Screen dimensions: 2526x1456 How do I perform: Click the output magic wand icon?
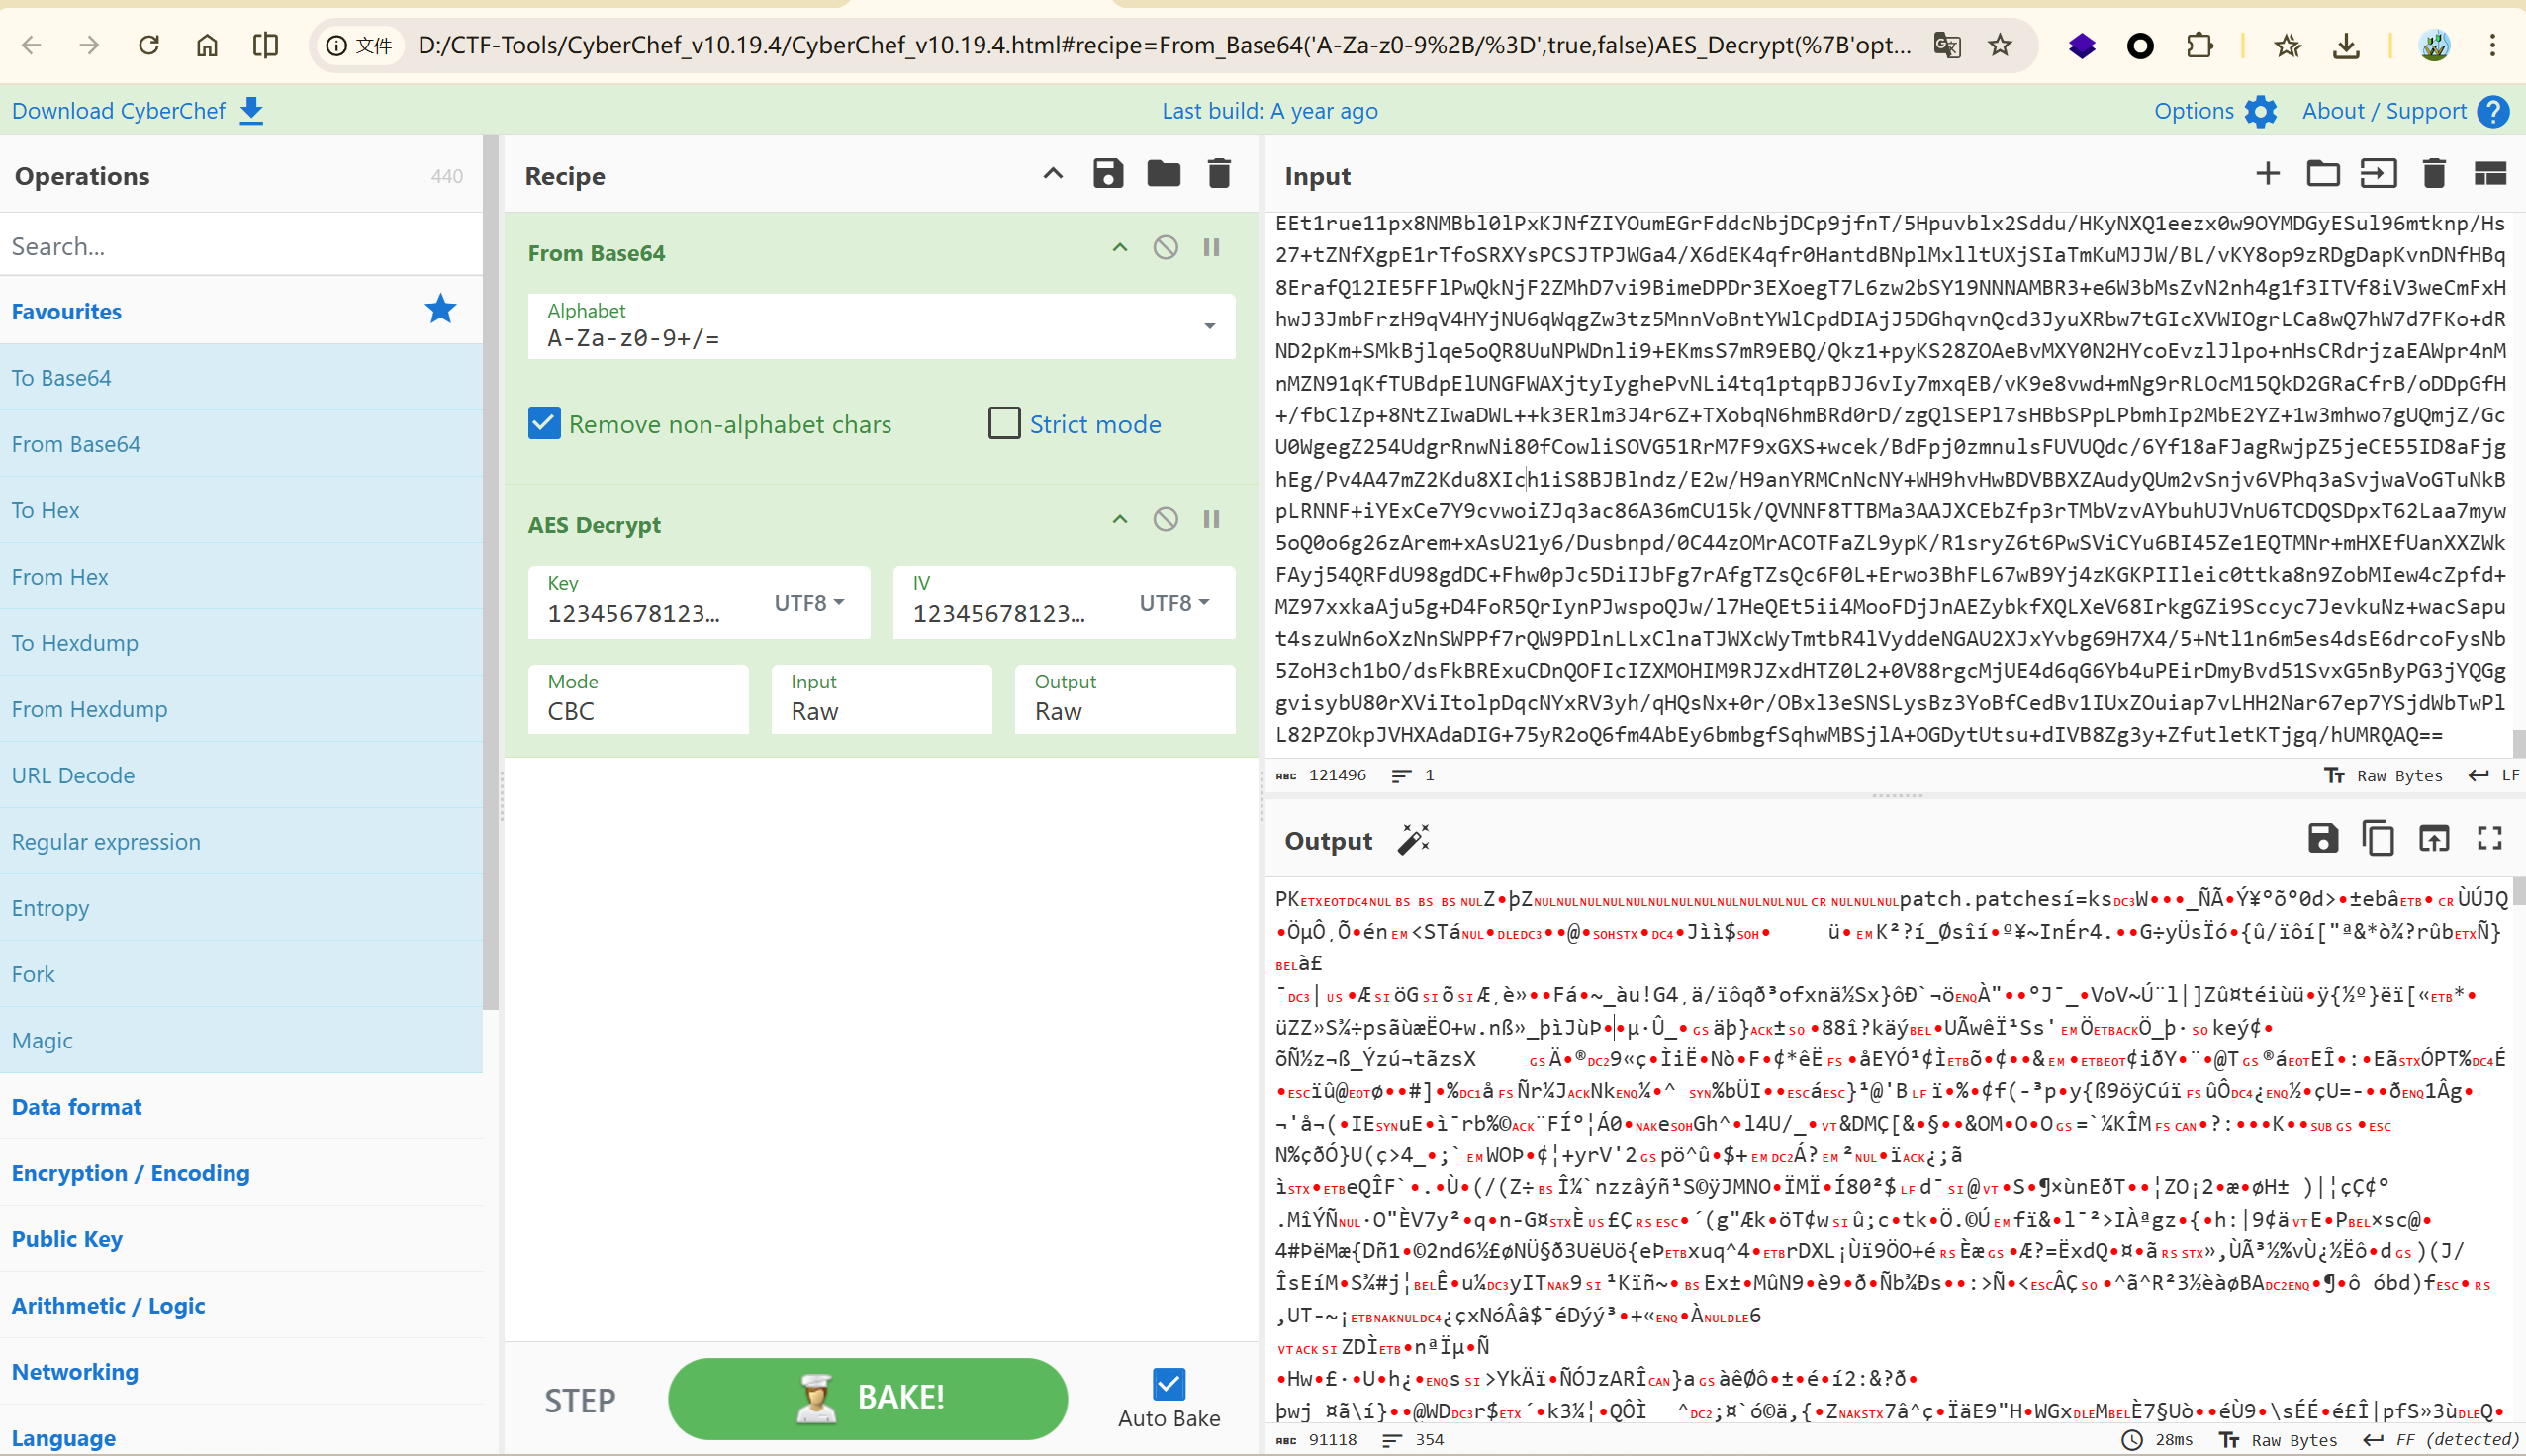1413,840
